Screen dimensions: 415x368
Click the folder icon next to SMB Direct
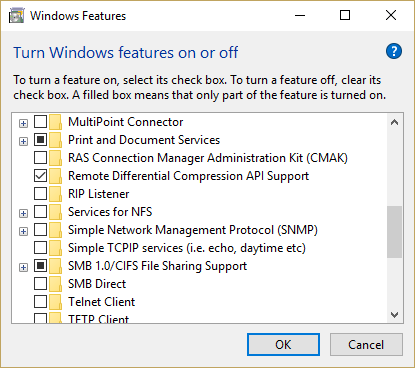(x=55, y=284)
